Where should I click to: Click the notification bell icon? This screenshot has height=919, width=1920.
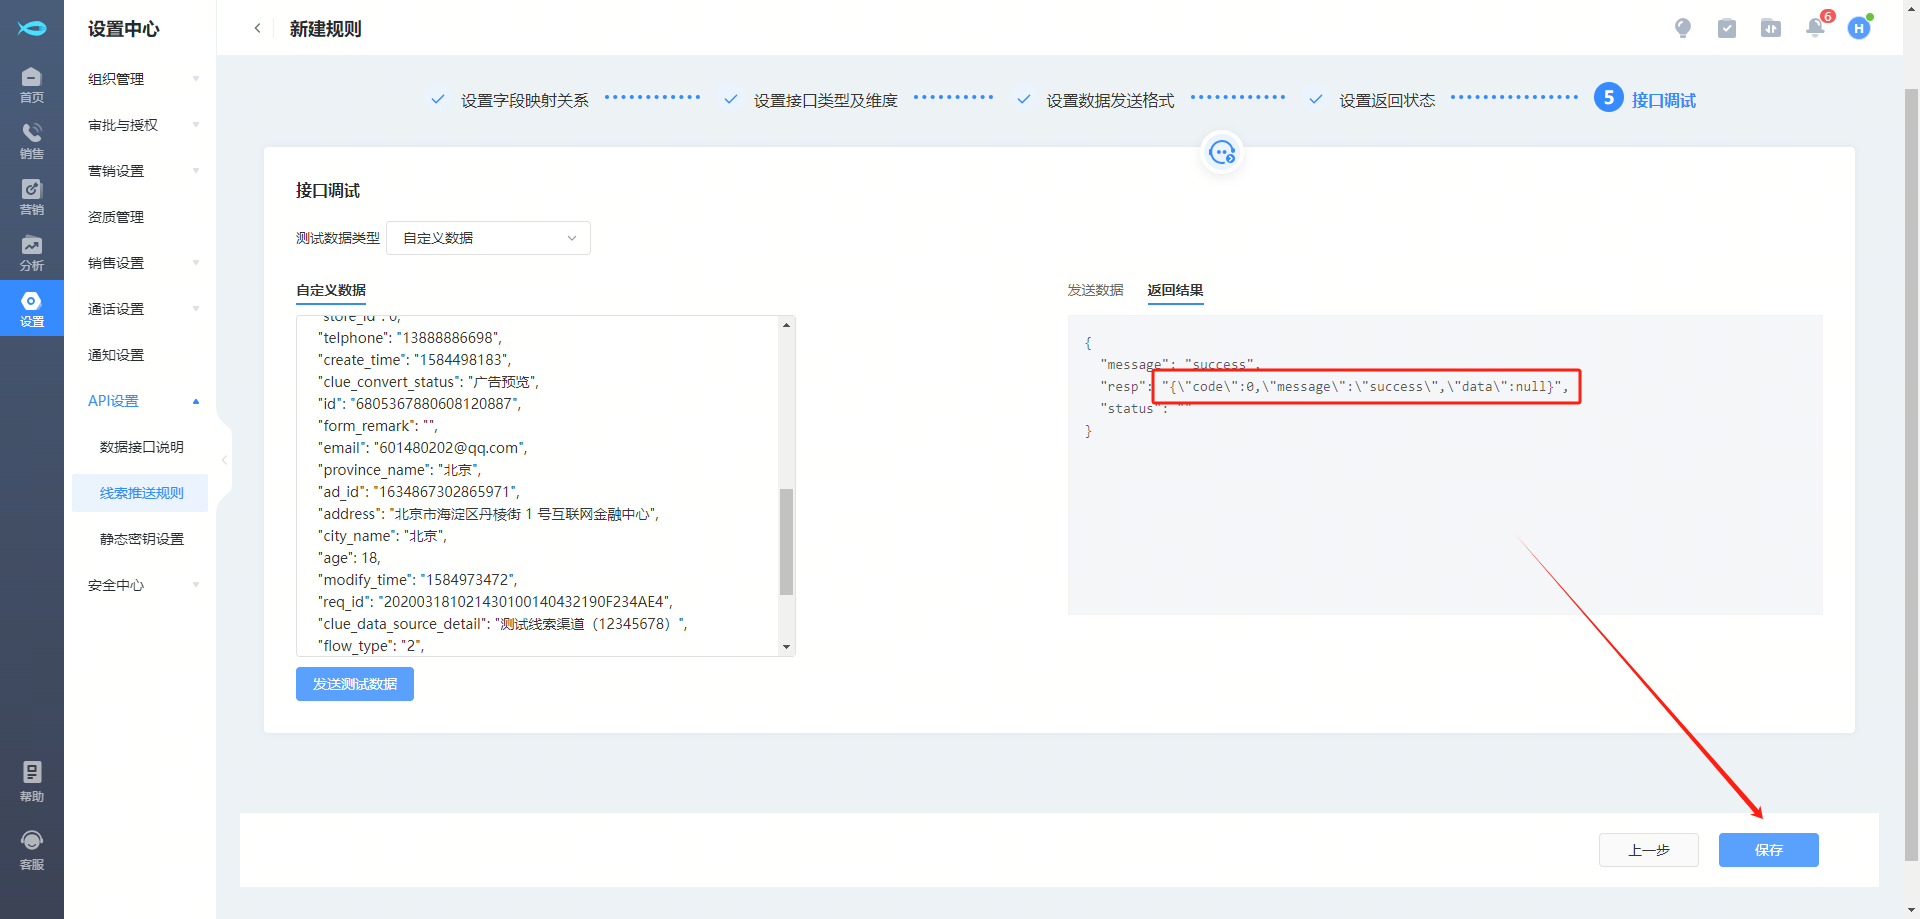pos(1815,28)
